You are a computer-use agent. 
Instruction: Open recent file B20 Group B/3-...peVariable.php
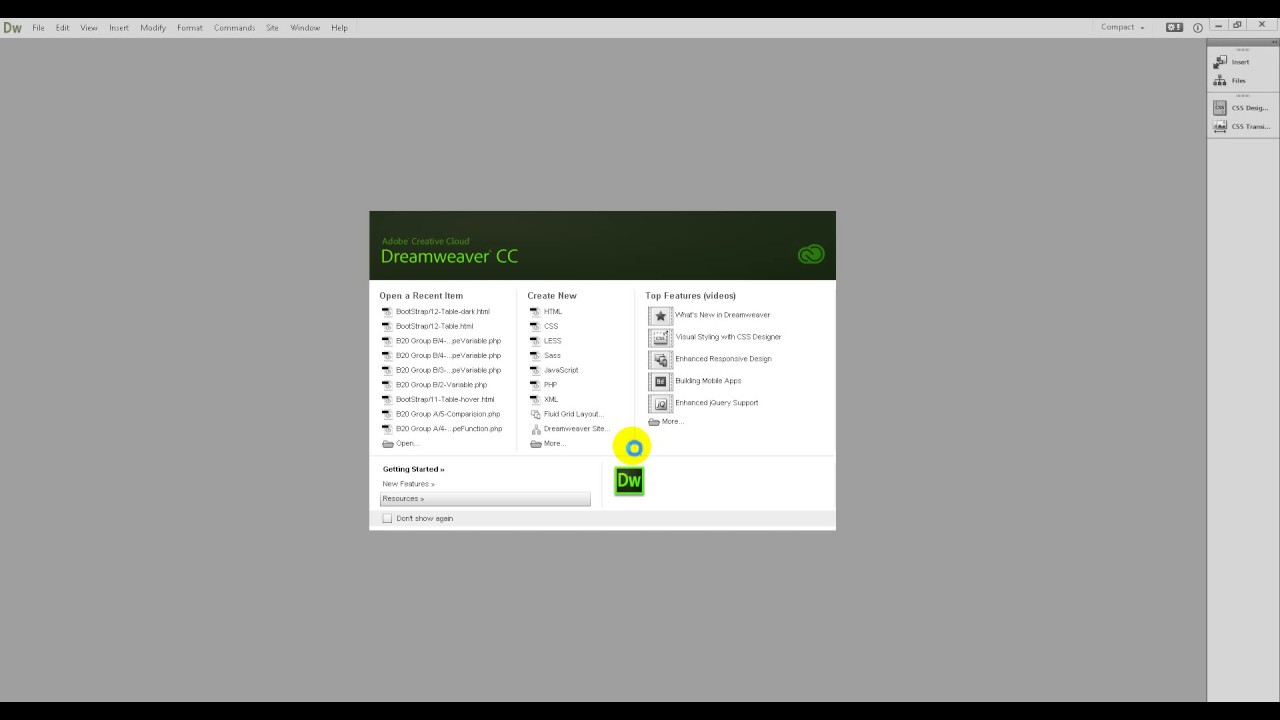[442, 370]
